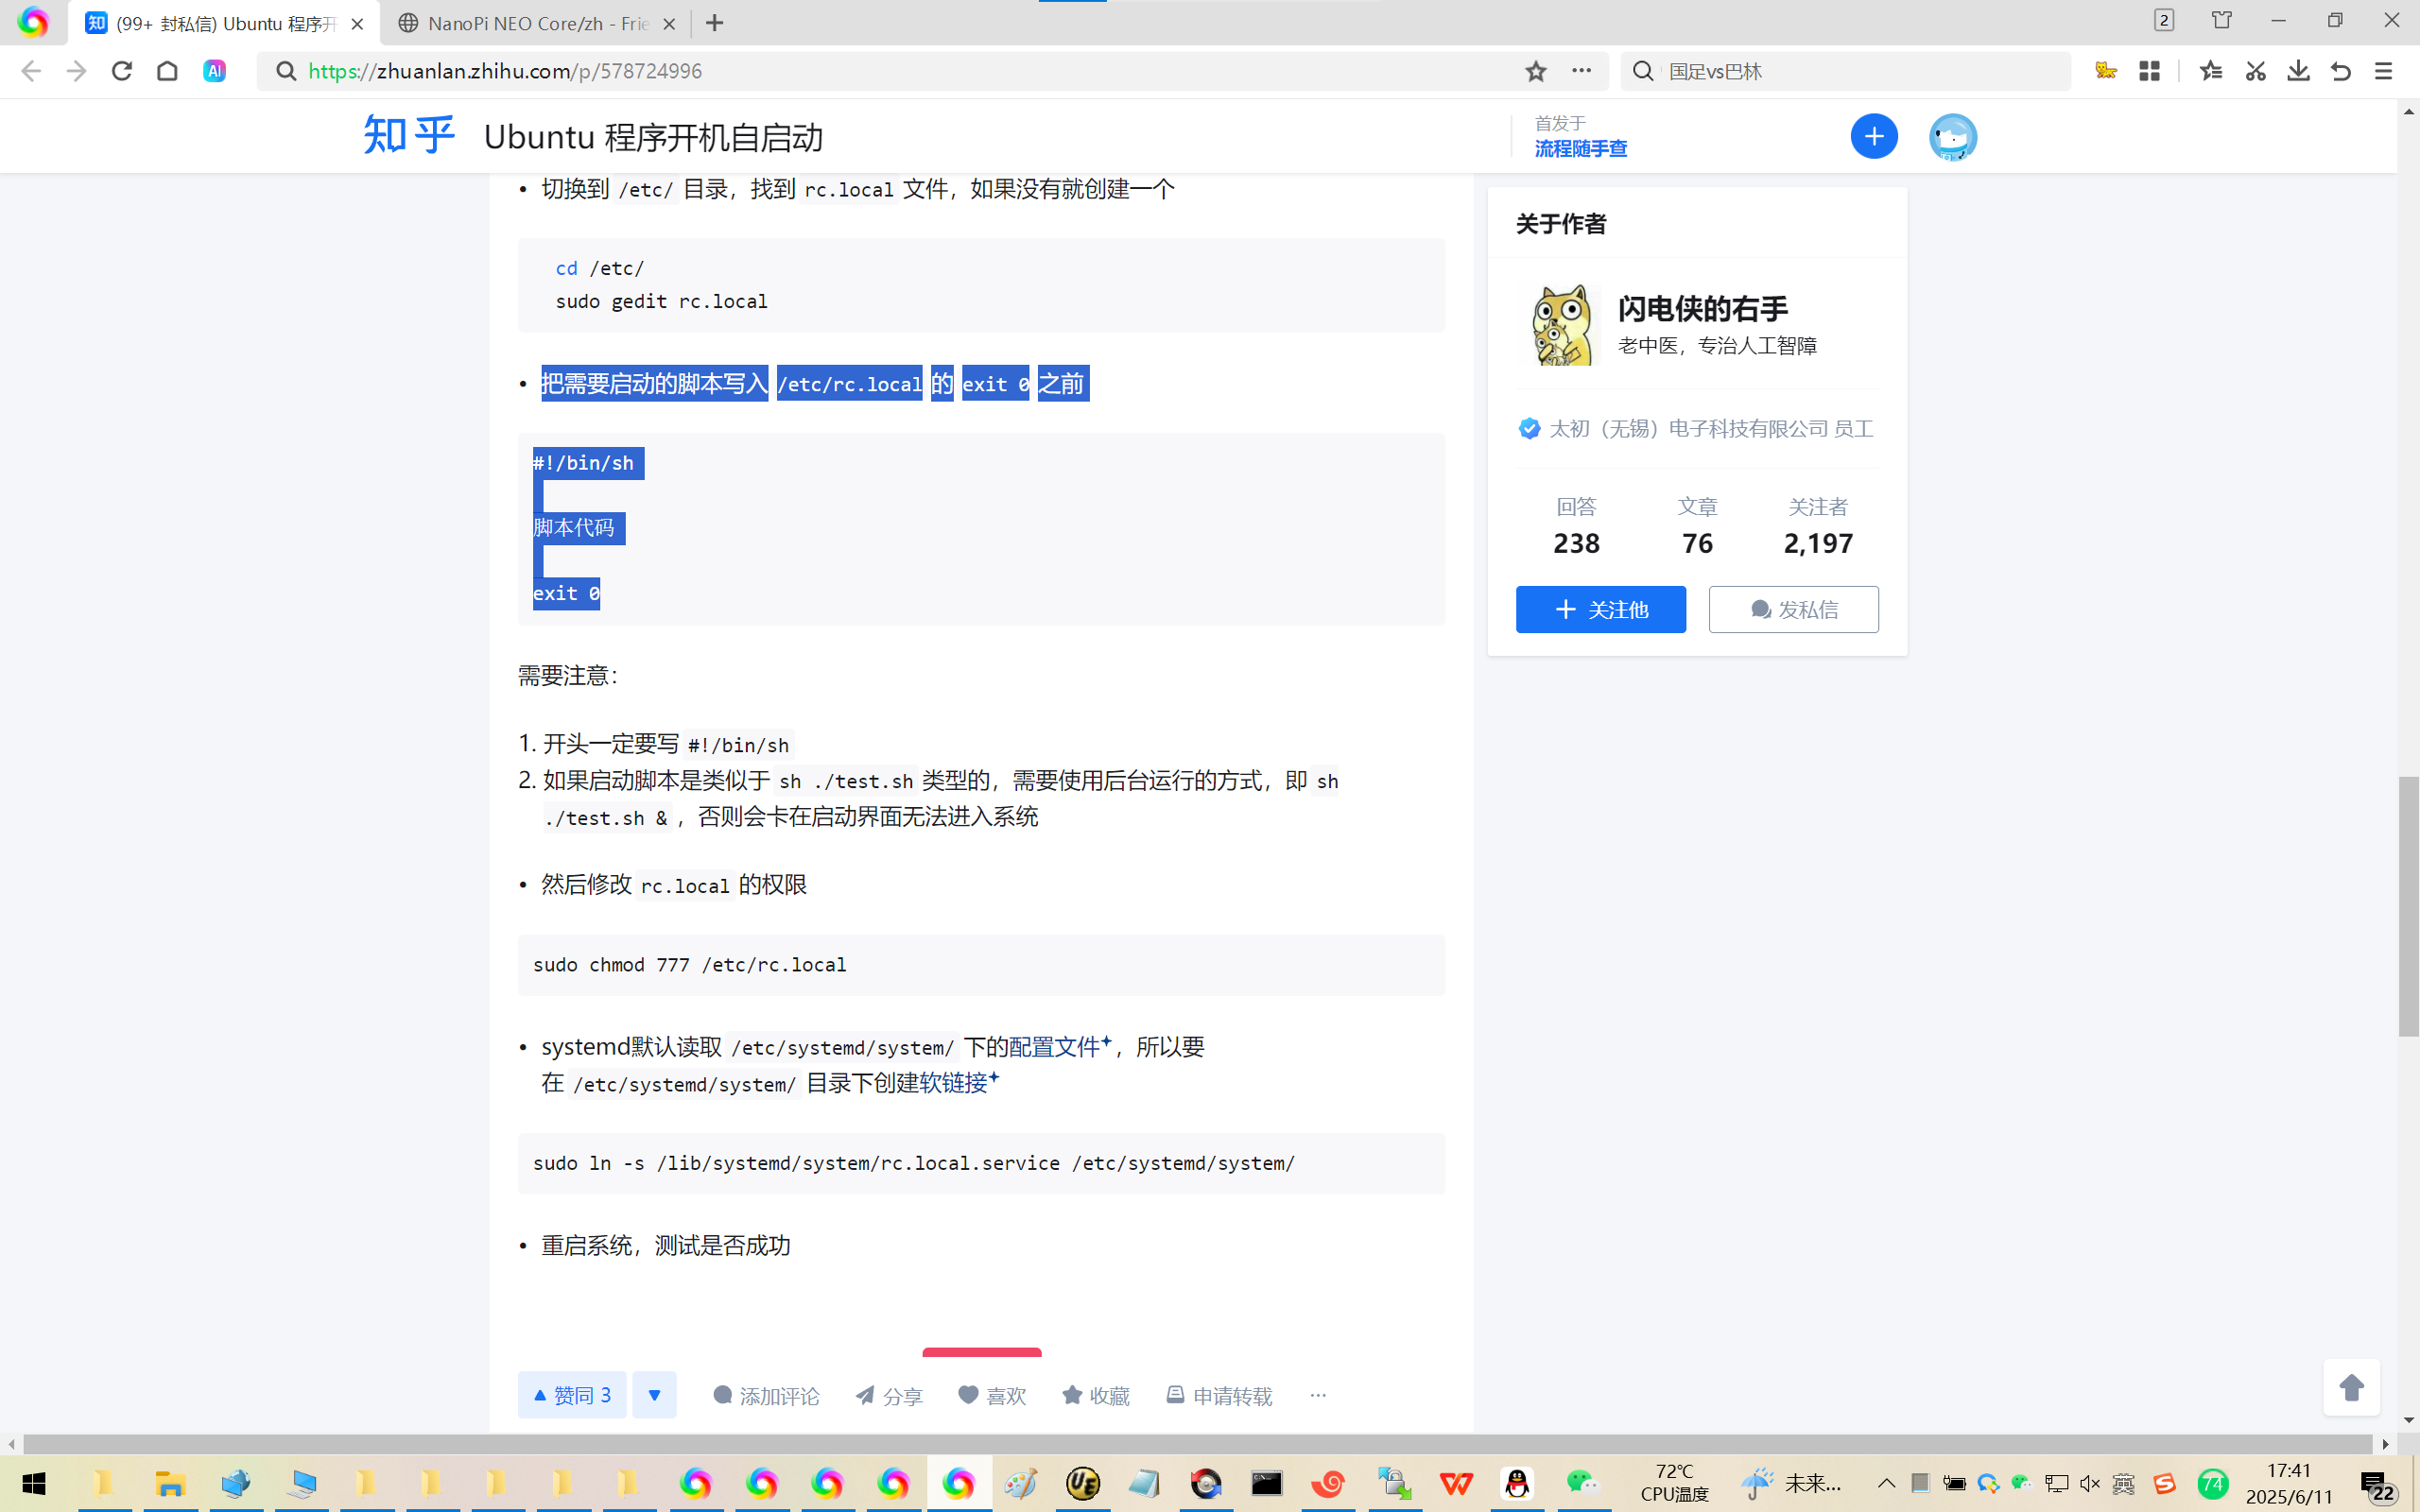This screenshot has height=1512, width=2420.
Task: Open the browser home page icon
Action: (167, 71)
